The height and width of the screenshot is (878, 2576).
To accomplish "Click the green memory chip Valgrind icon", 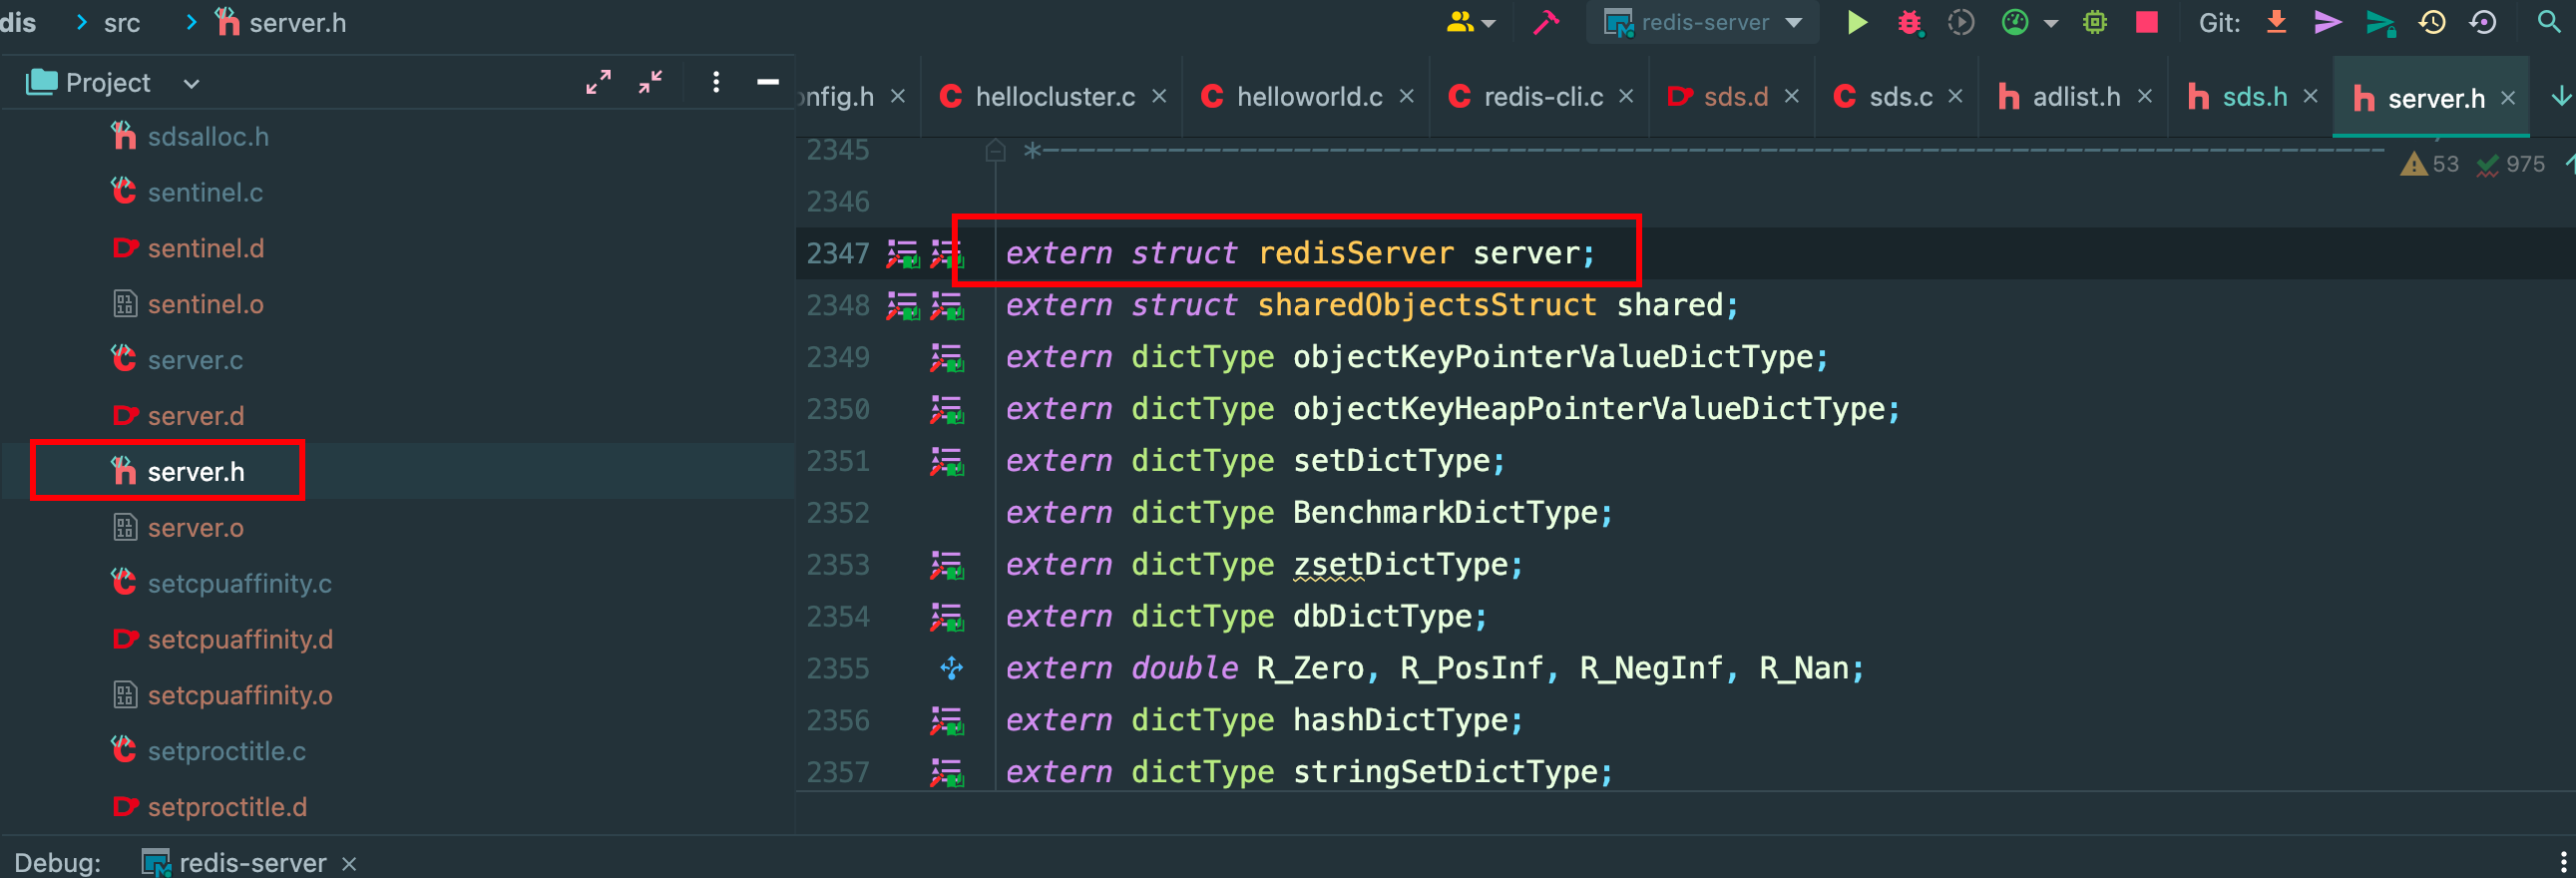I will pyautogui.click(x=2094, y=22).
